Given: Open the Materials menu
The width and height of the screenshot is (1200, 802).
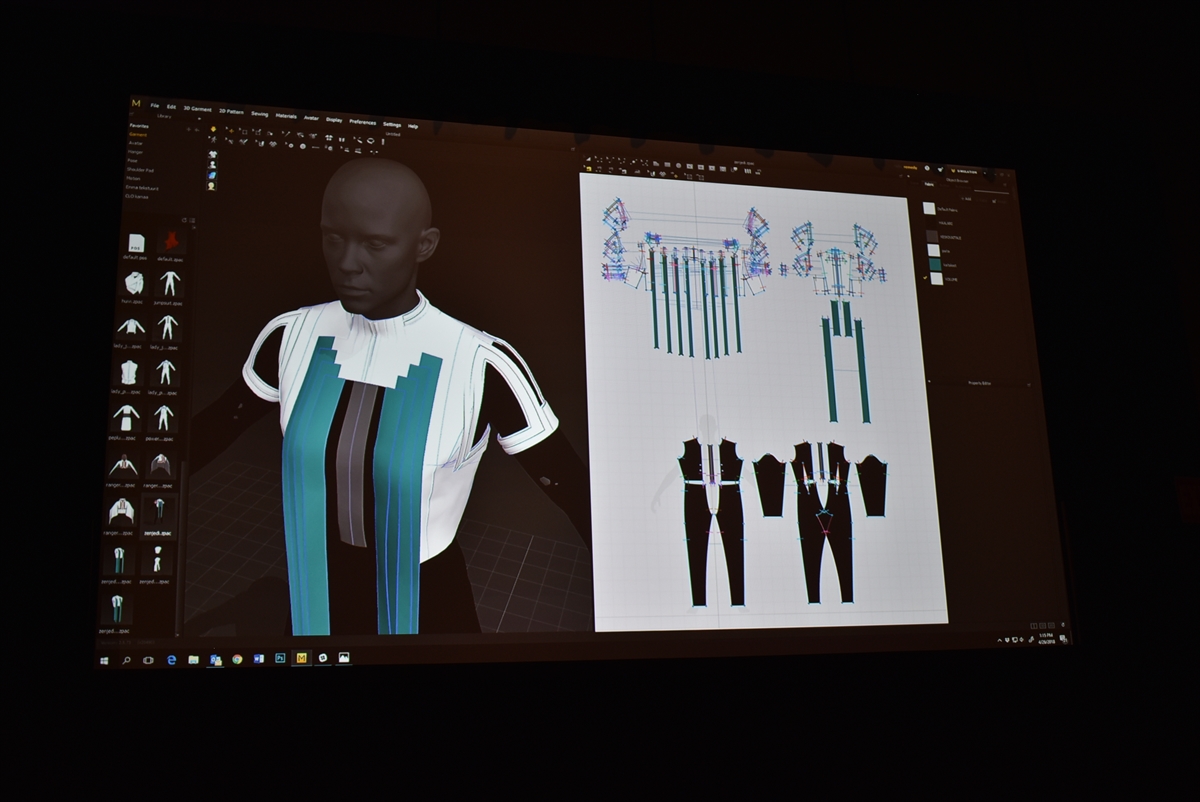Looking at the screenshot, I should (286, 116).
